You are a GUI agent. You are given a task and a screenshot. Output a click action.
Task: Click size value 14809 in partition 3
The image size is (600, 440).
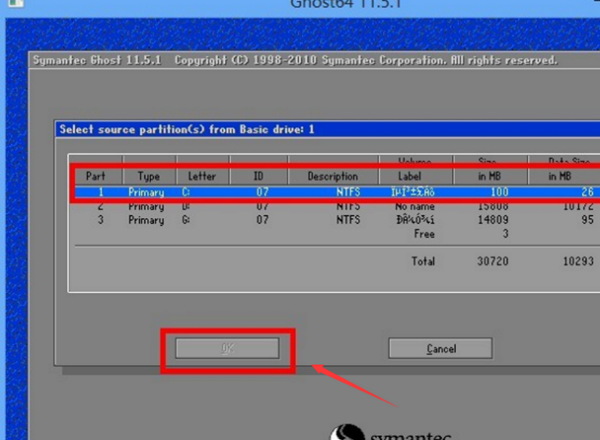[x=493, y=220]
